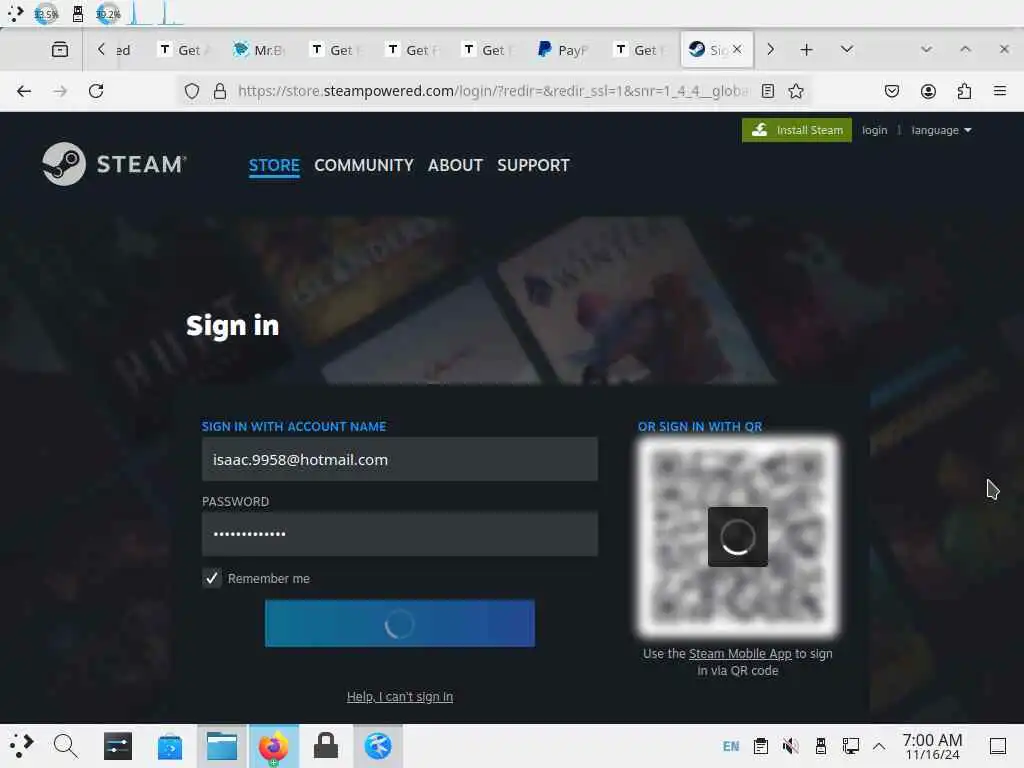Click the login link in header
This screenshot has width=1024, height=768.
tap(874, 131)
